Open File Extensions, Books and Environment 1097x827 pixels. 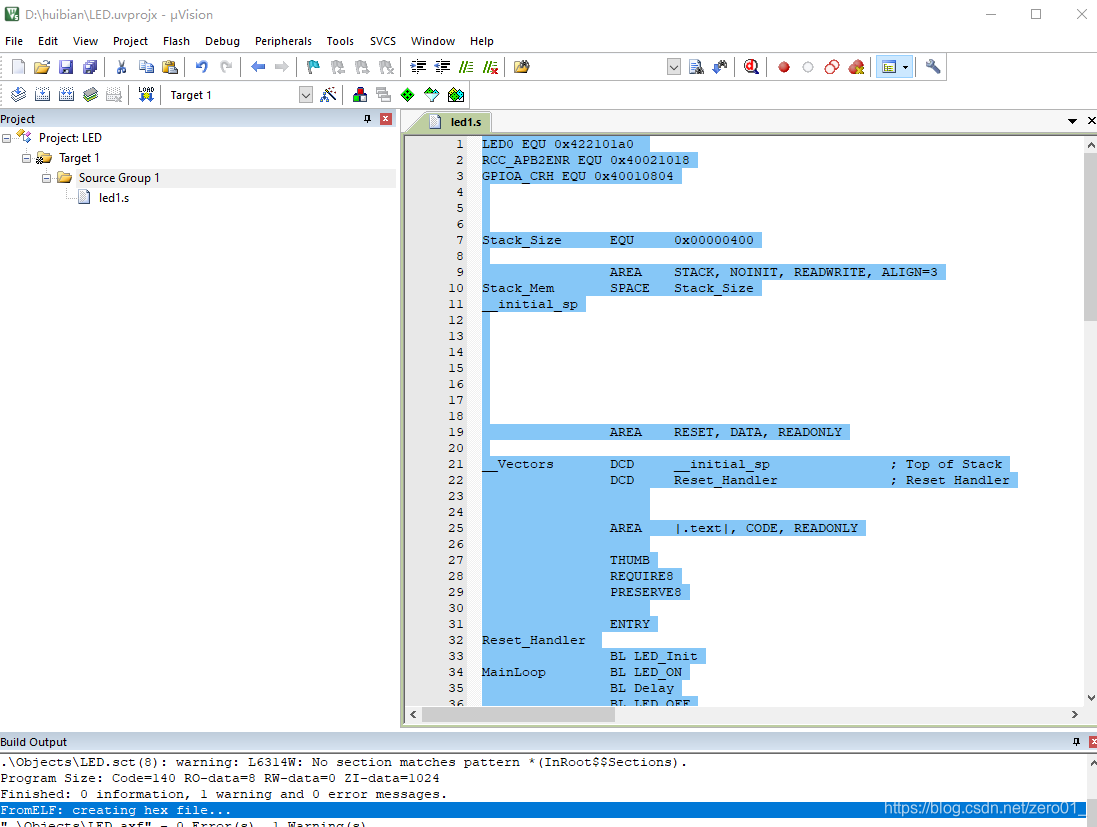[x=360, y=94]
